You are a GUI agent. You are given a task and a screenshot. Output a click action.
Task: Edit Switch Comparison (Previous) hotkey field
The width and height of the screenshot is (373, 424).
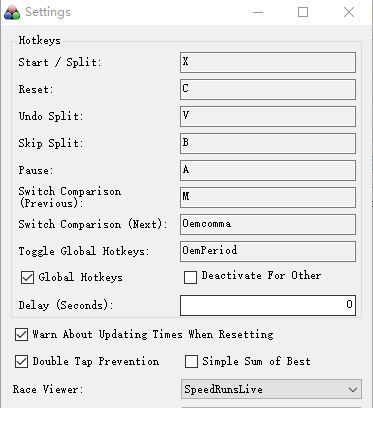click(268, 197)
